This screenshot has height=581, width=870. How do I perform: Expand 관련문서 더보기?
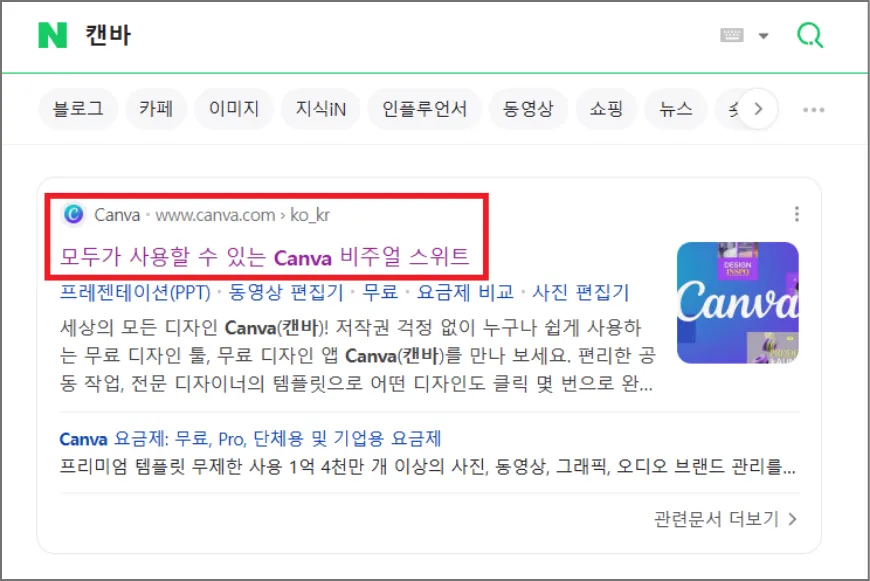tap(726, 519)
